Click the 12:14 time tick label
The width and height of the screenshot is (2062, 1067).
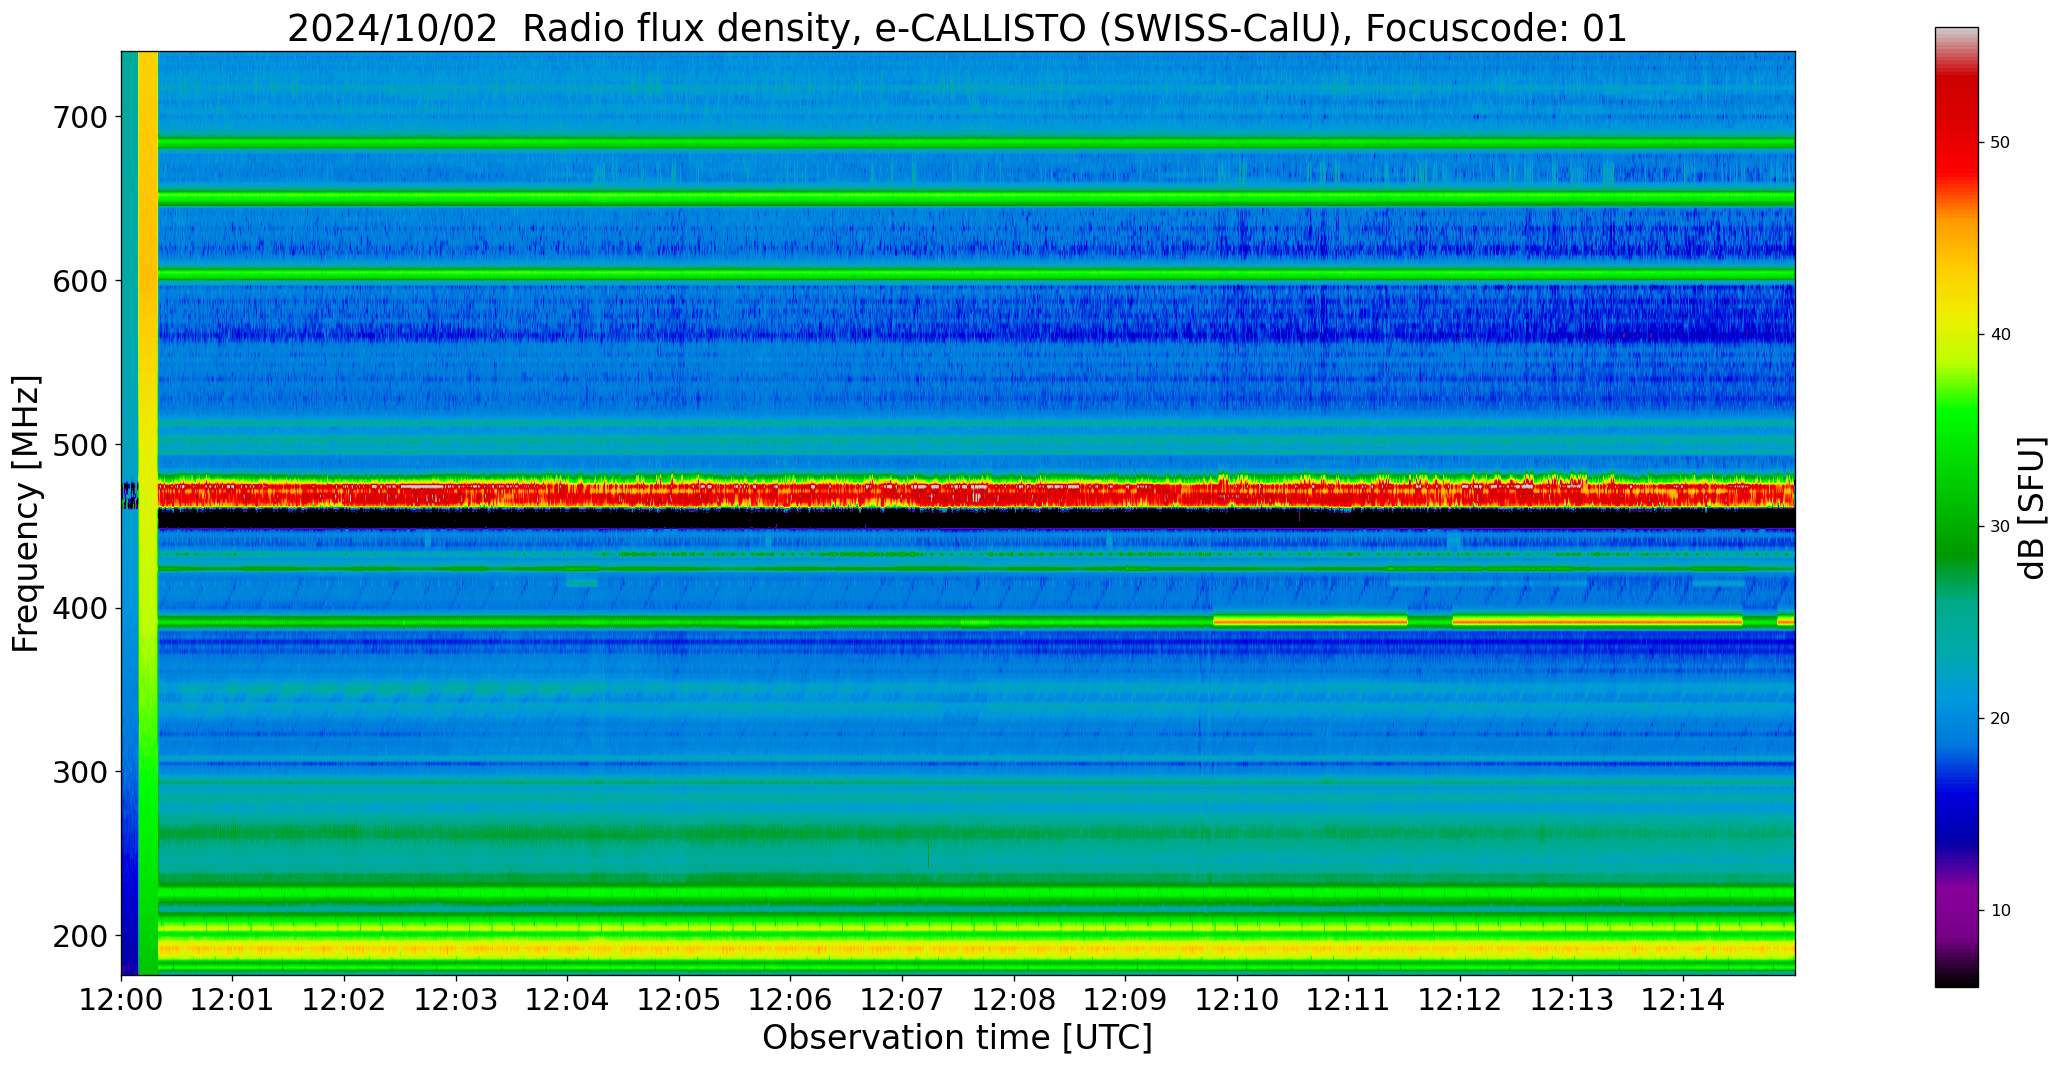1684,1000
